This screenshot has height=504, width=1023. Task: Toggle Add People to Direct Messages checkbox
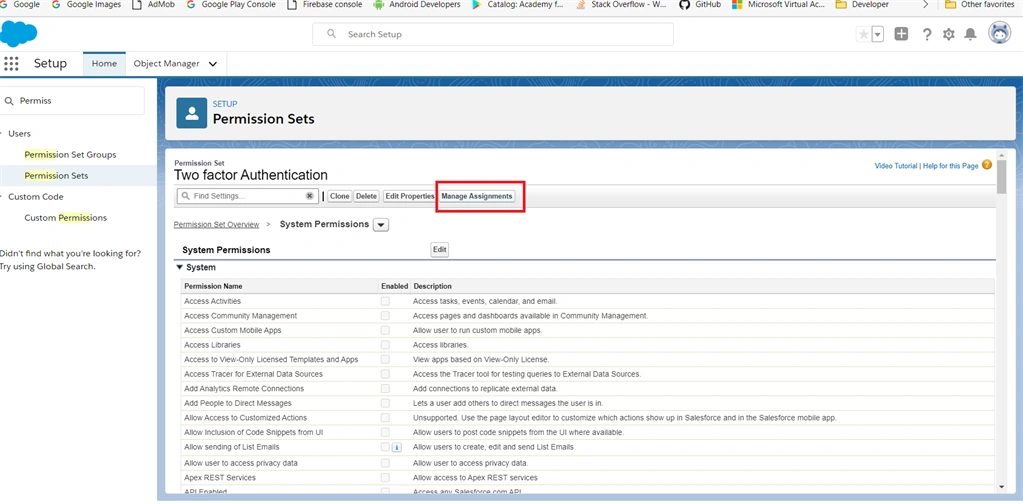click(385, 403)
